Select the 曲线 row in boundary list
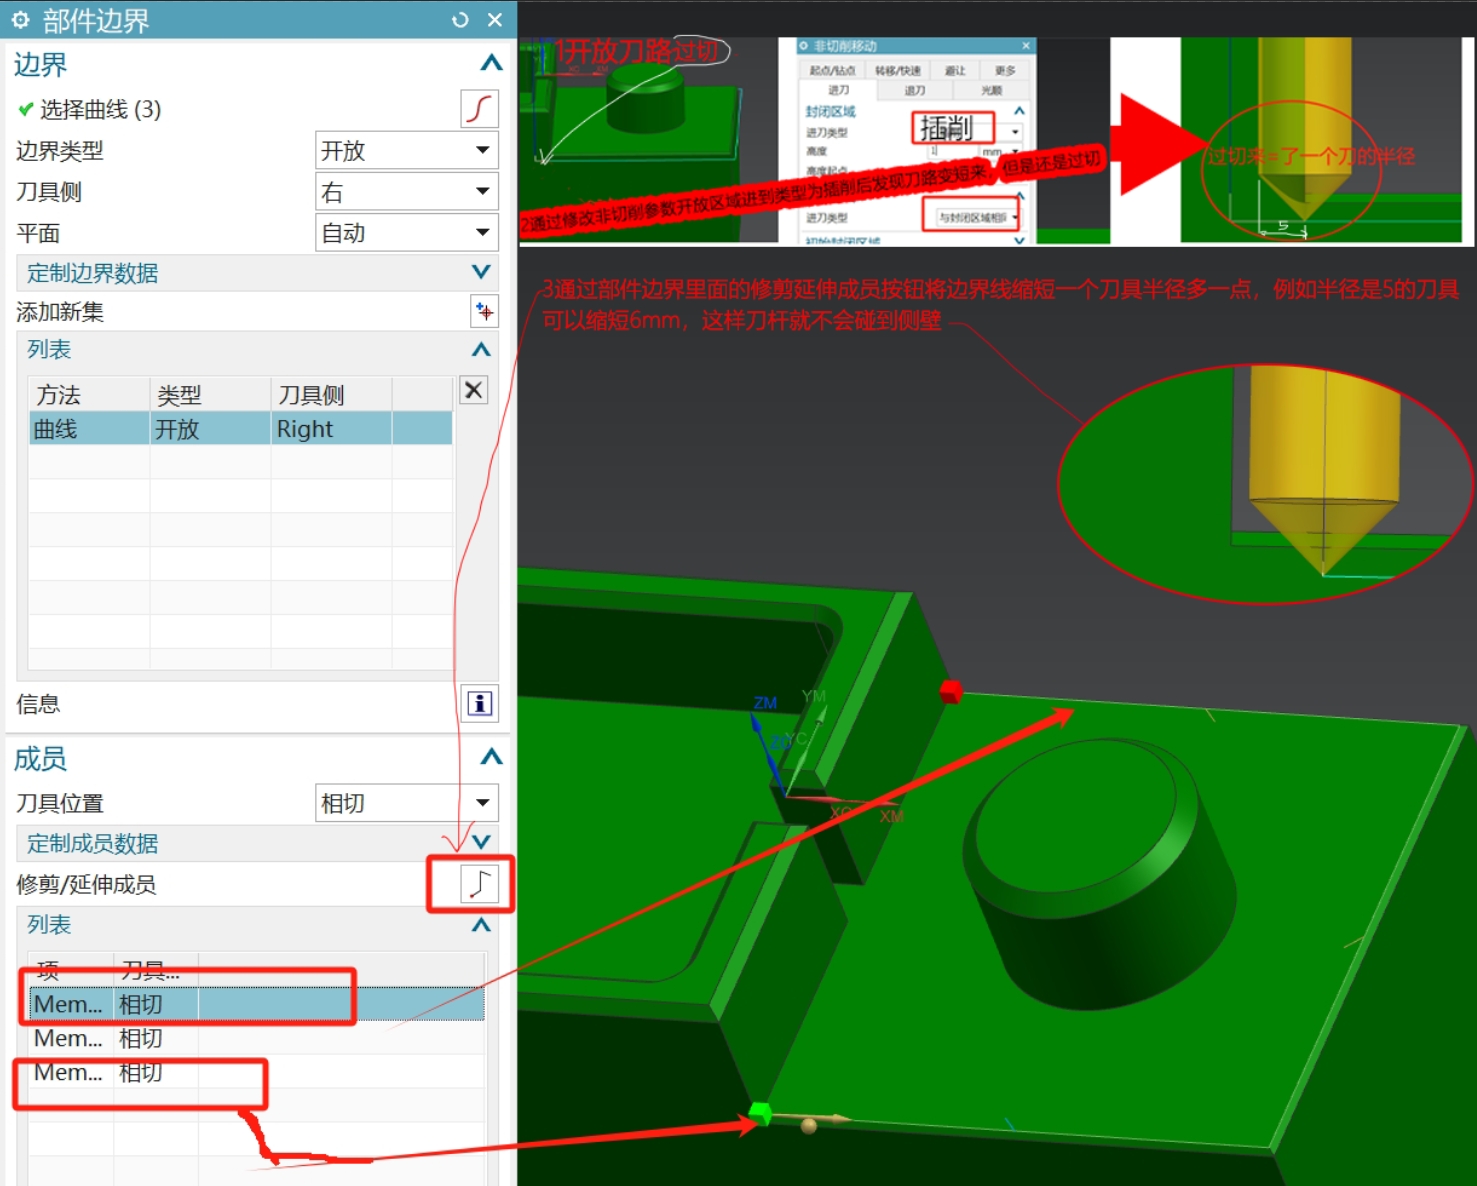Viewport: 1477px width, 1186px height. [241, 429]
